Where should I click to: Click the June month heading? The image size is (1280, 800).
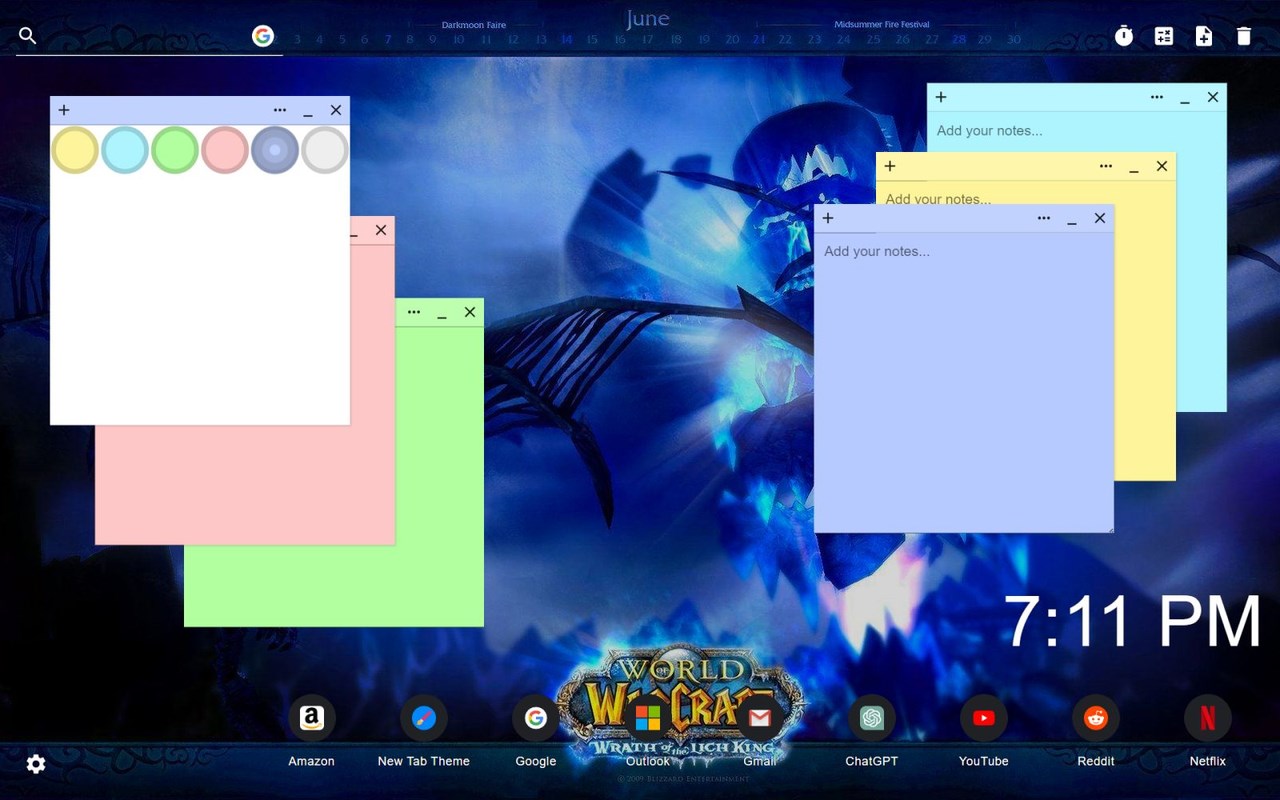(647, 18)
